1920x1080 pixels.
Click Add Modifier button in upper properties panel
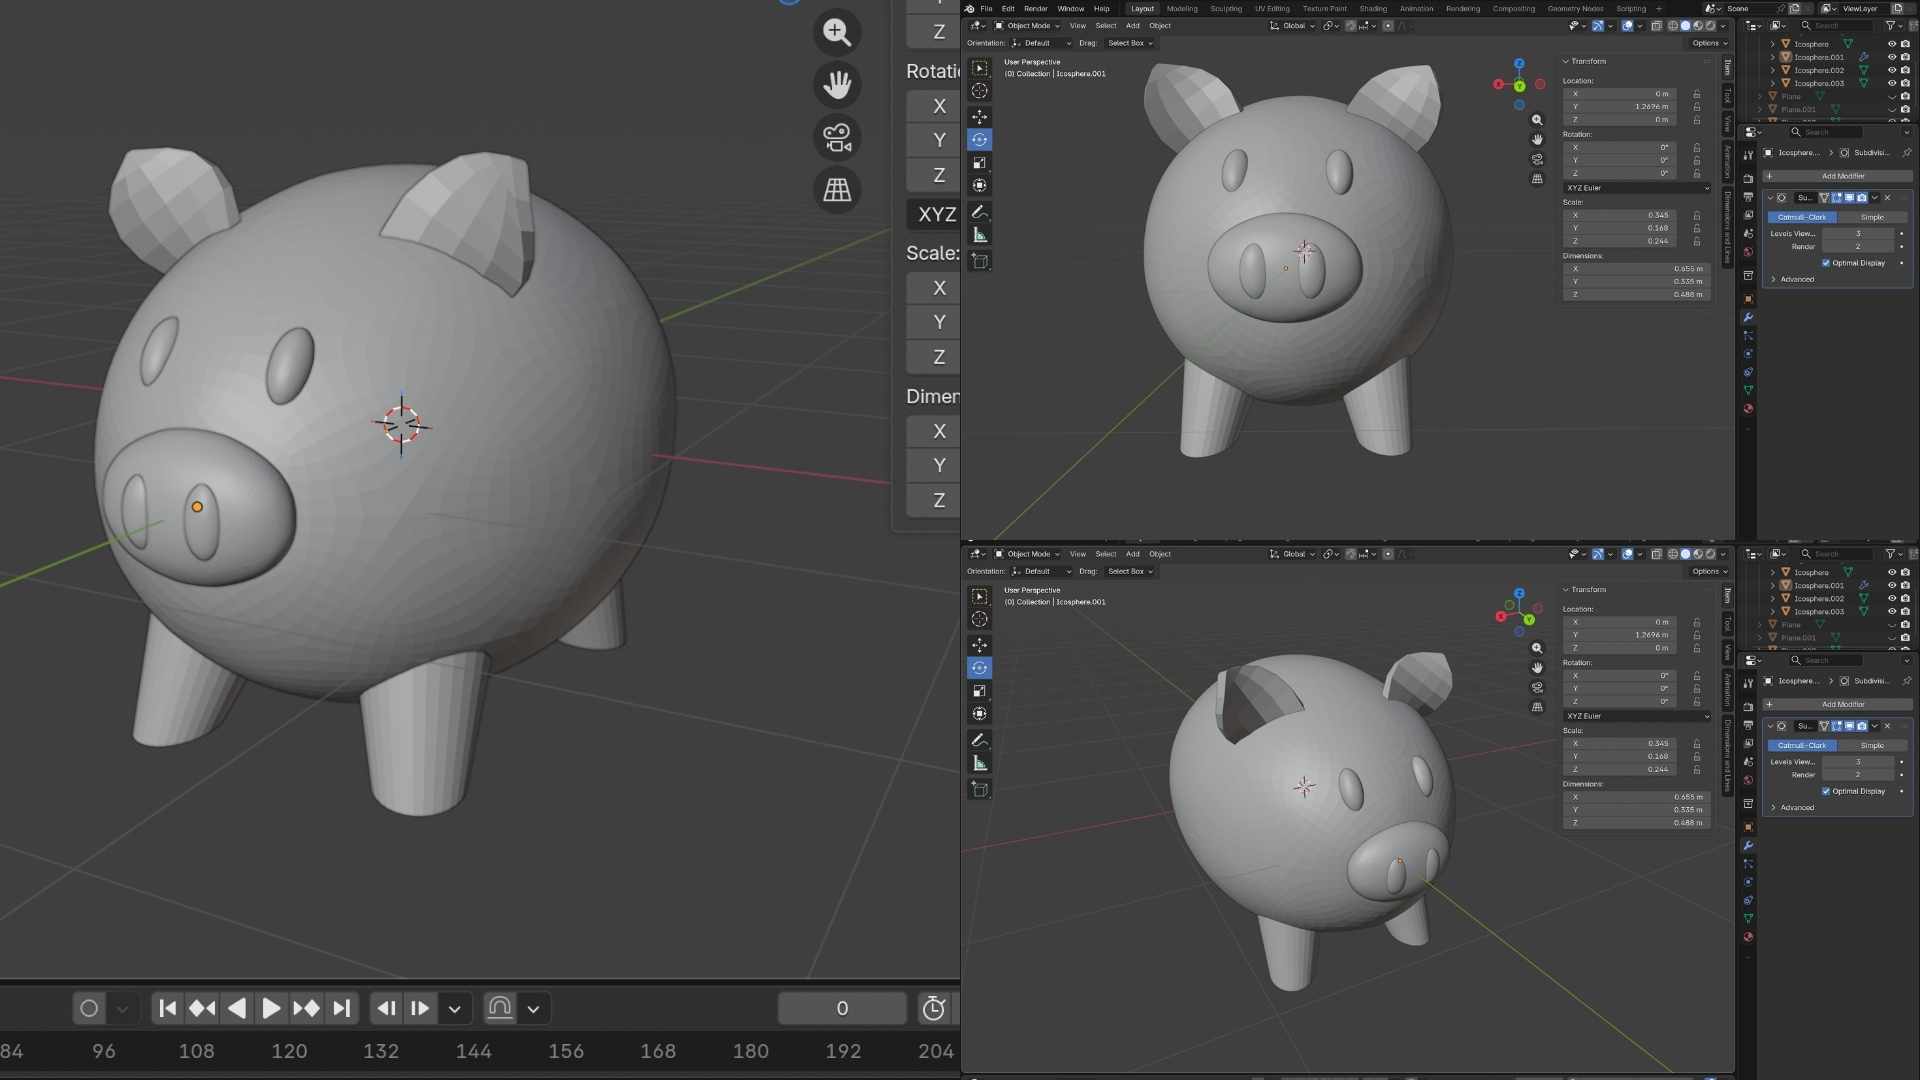(1842, 176)
